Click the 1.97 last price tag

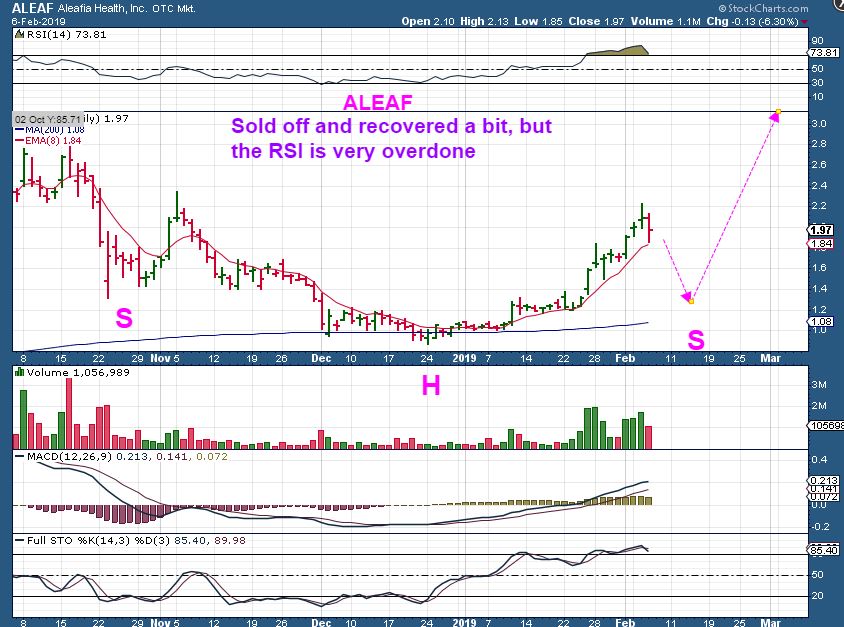coord(821,230)
